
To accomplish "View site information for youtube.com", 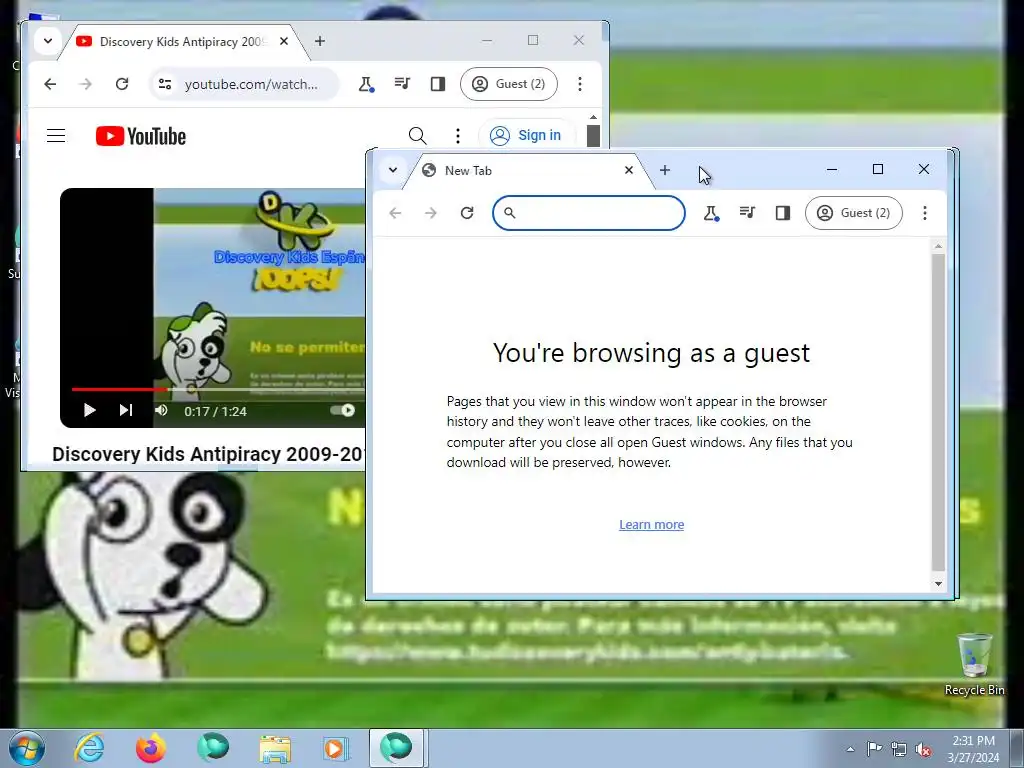I will point(165,84).
